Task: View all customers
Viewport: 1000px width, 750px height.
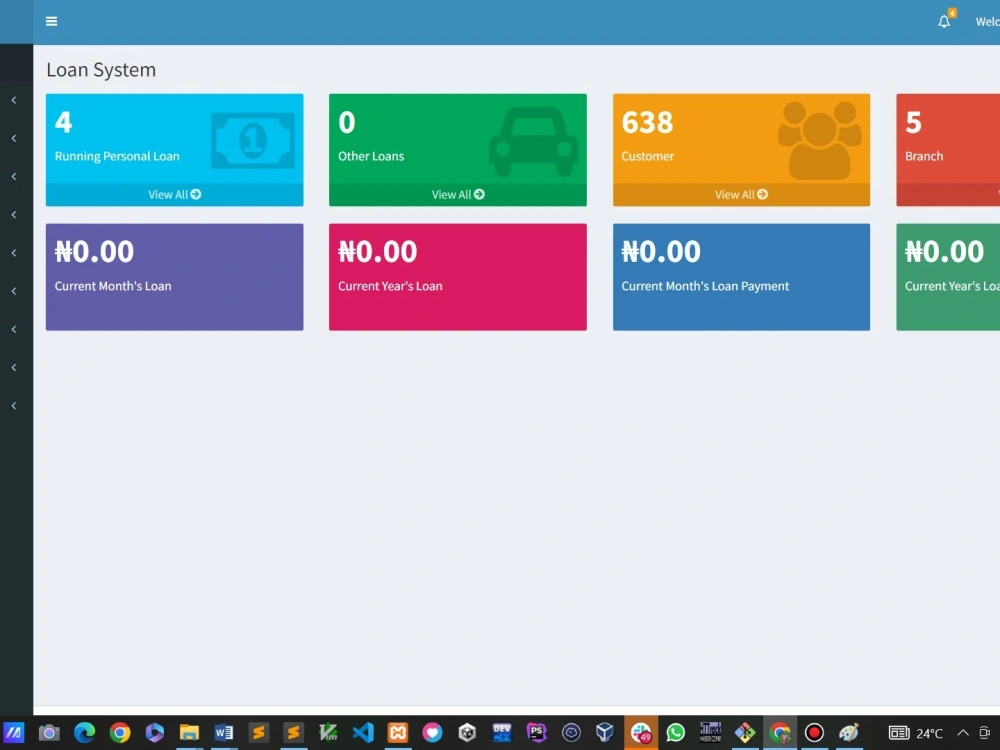Action: (741, 195)
